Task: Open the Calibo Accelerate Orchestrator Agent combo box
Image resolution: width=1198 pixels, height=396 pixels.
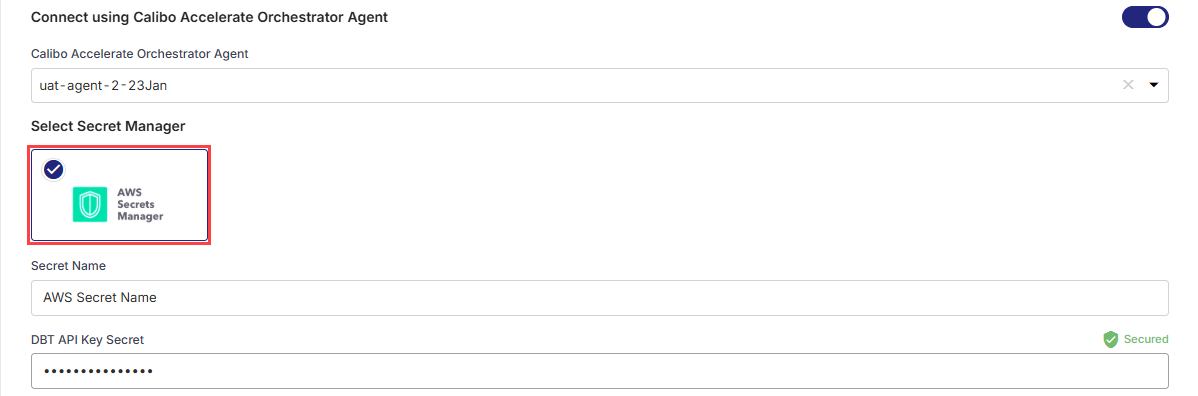Action: pos(600,86)
